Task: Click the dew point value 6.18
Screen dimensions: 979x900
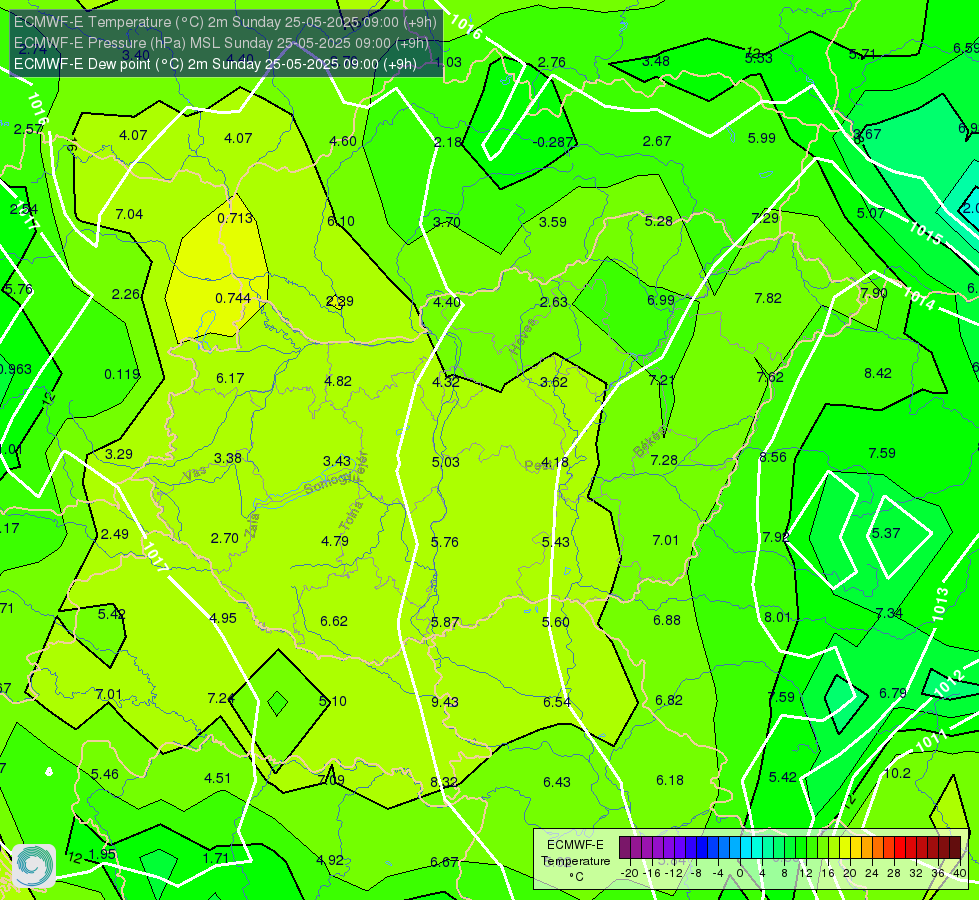Action: point(669,780)
